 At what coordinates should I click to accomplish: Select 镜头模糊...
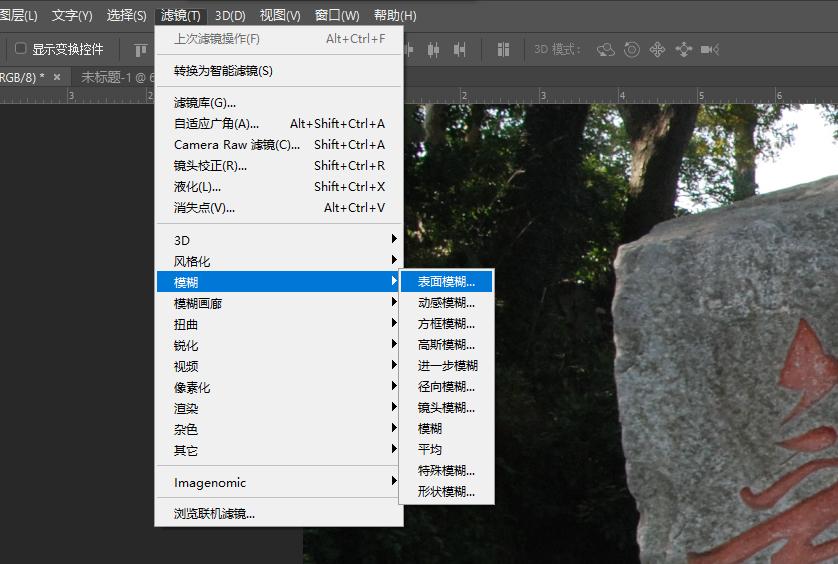(446, 407)
